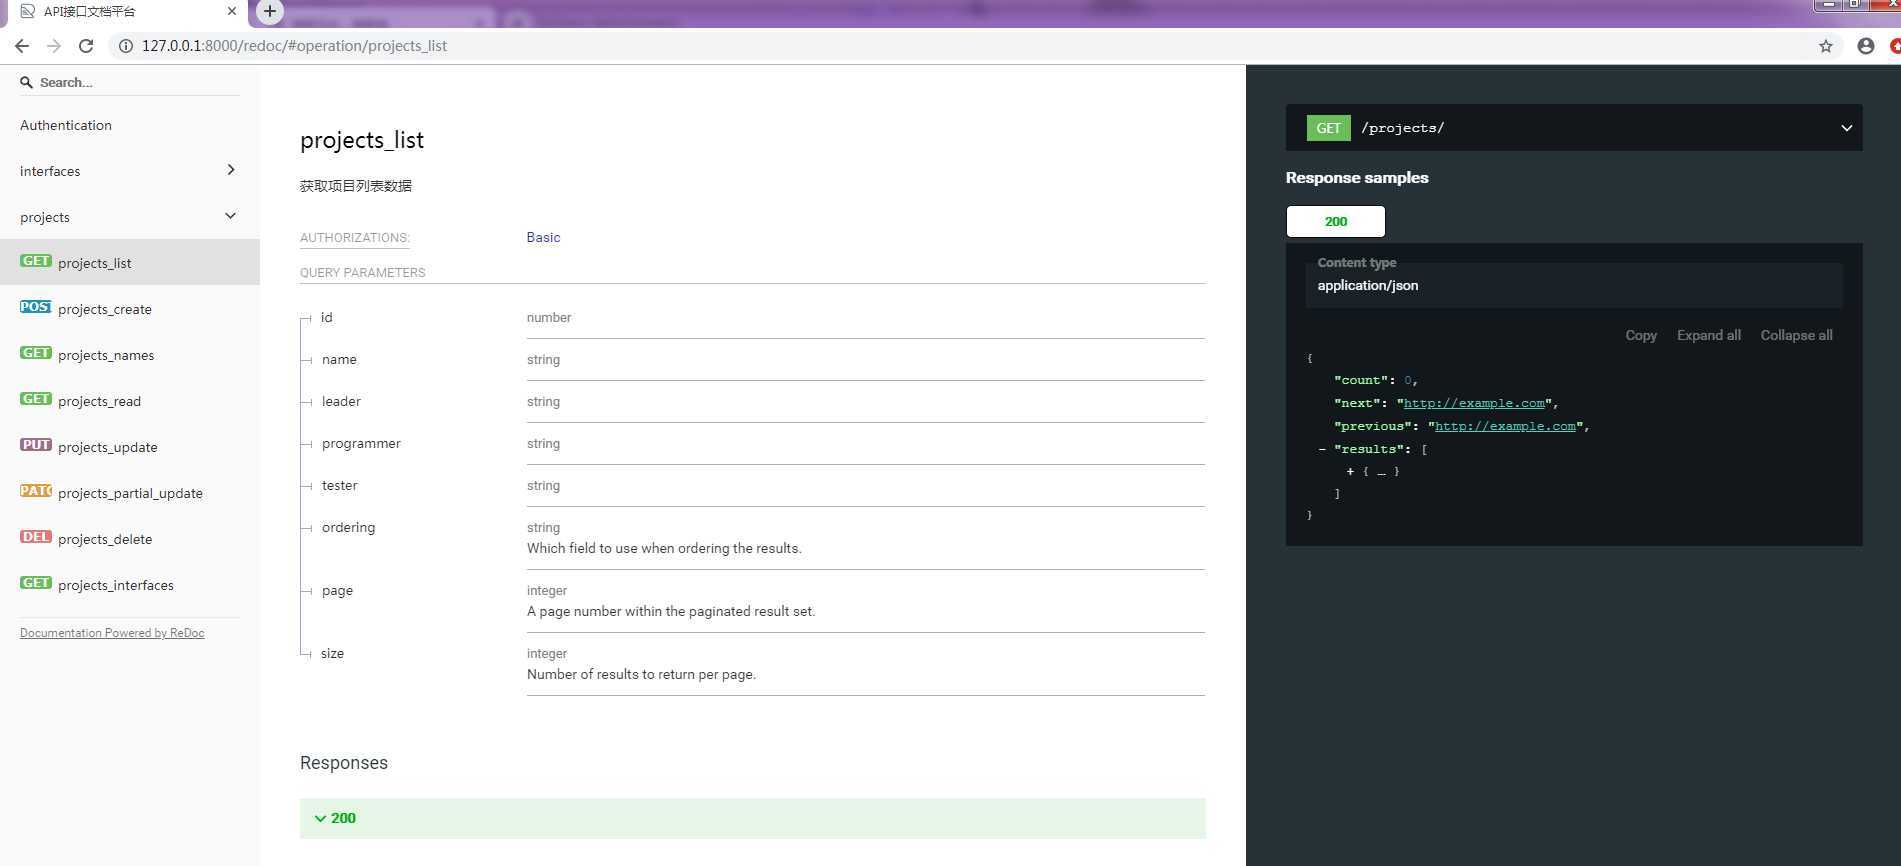This screenshot has height=866, width=1901.
Task: Click the projects_list heading
Action: (362, 140)
